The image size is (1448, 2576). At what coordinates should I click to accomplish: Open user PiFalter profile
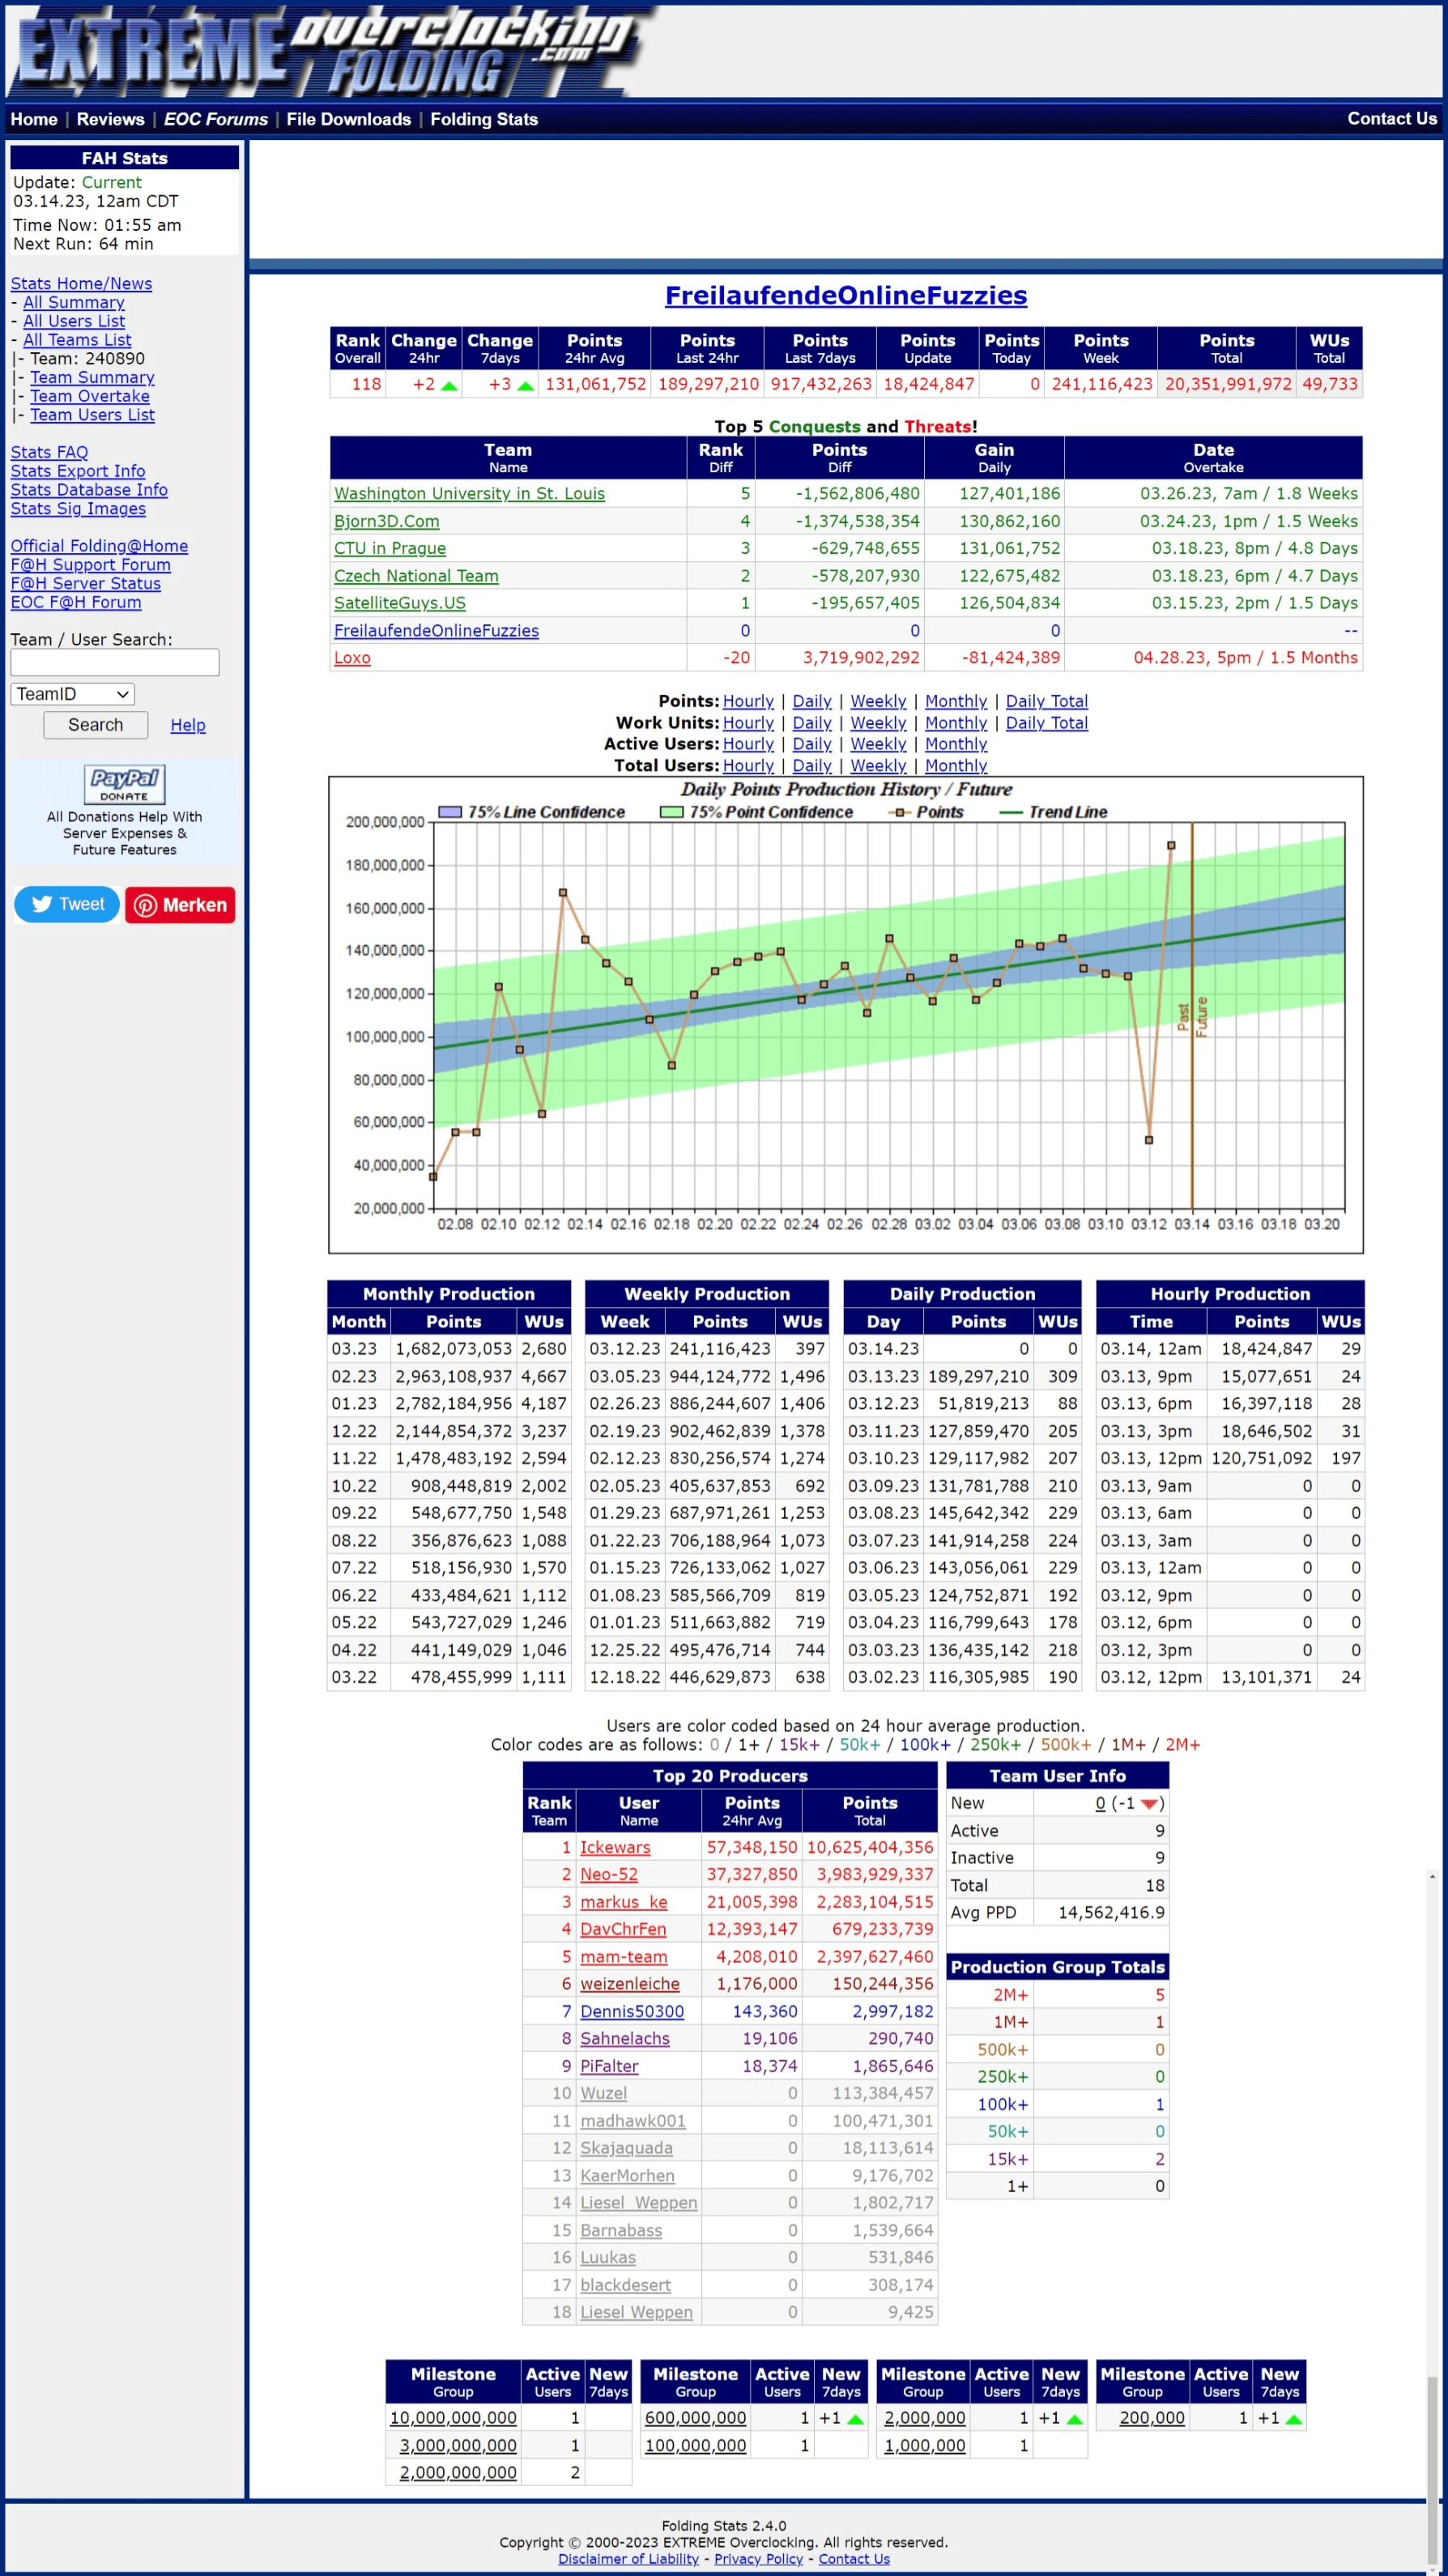coord(609,2066)
